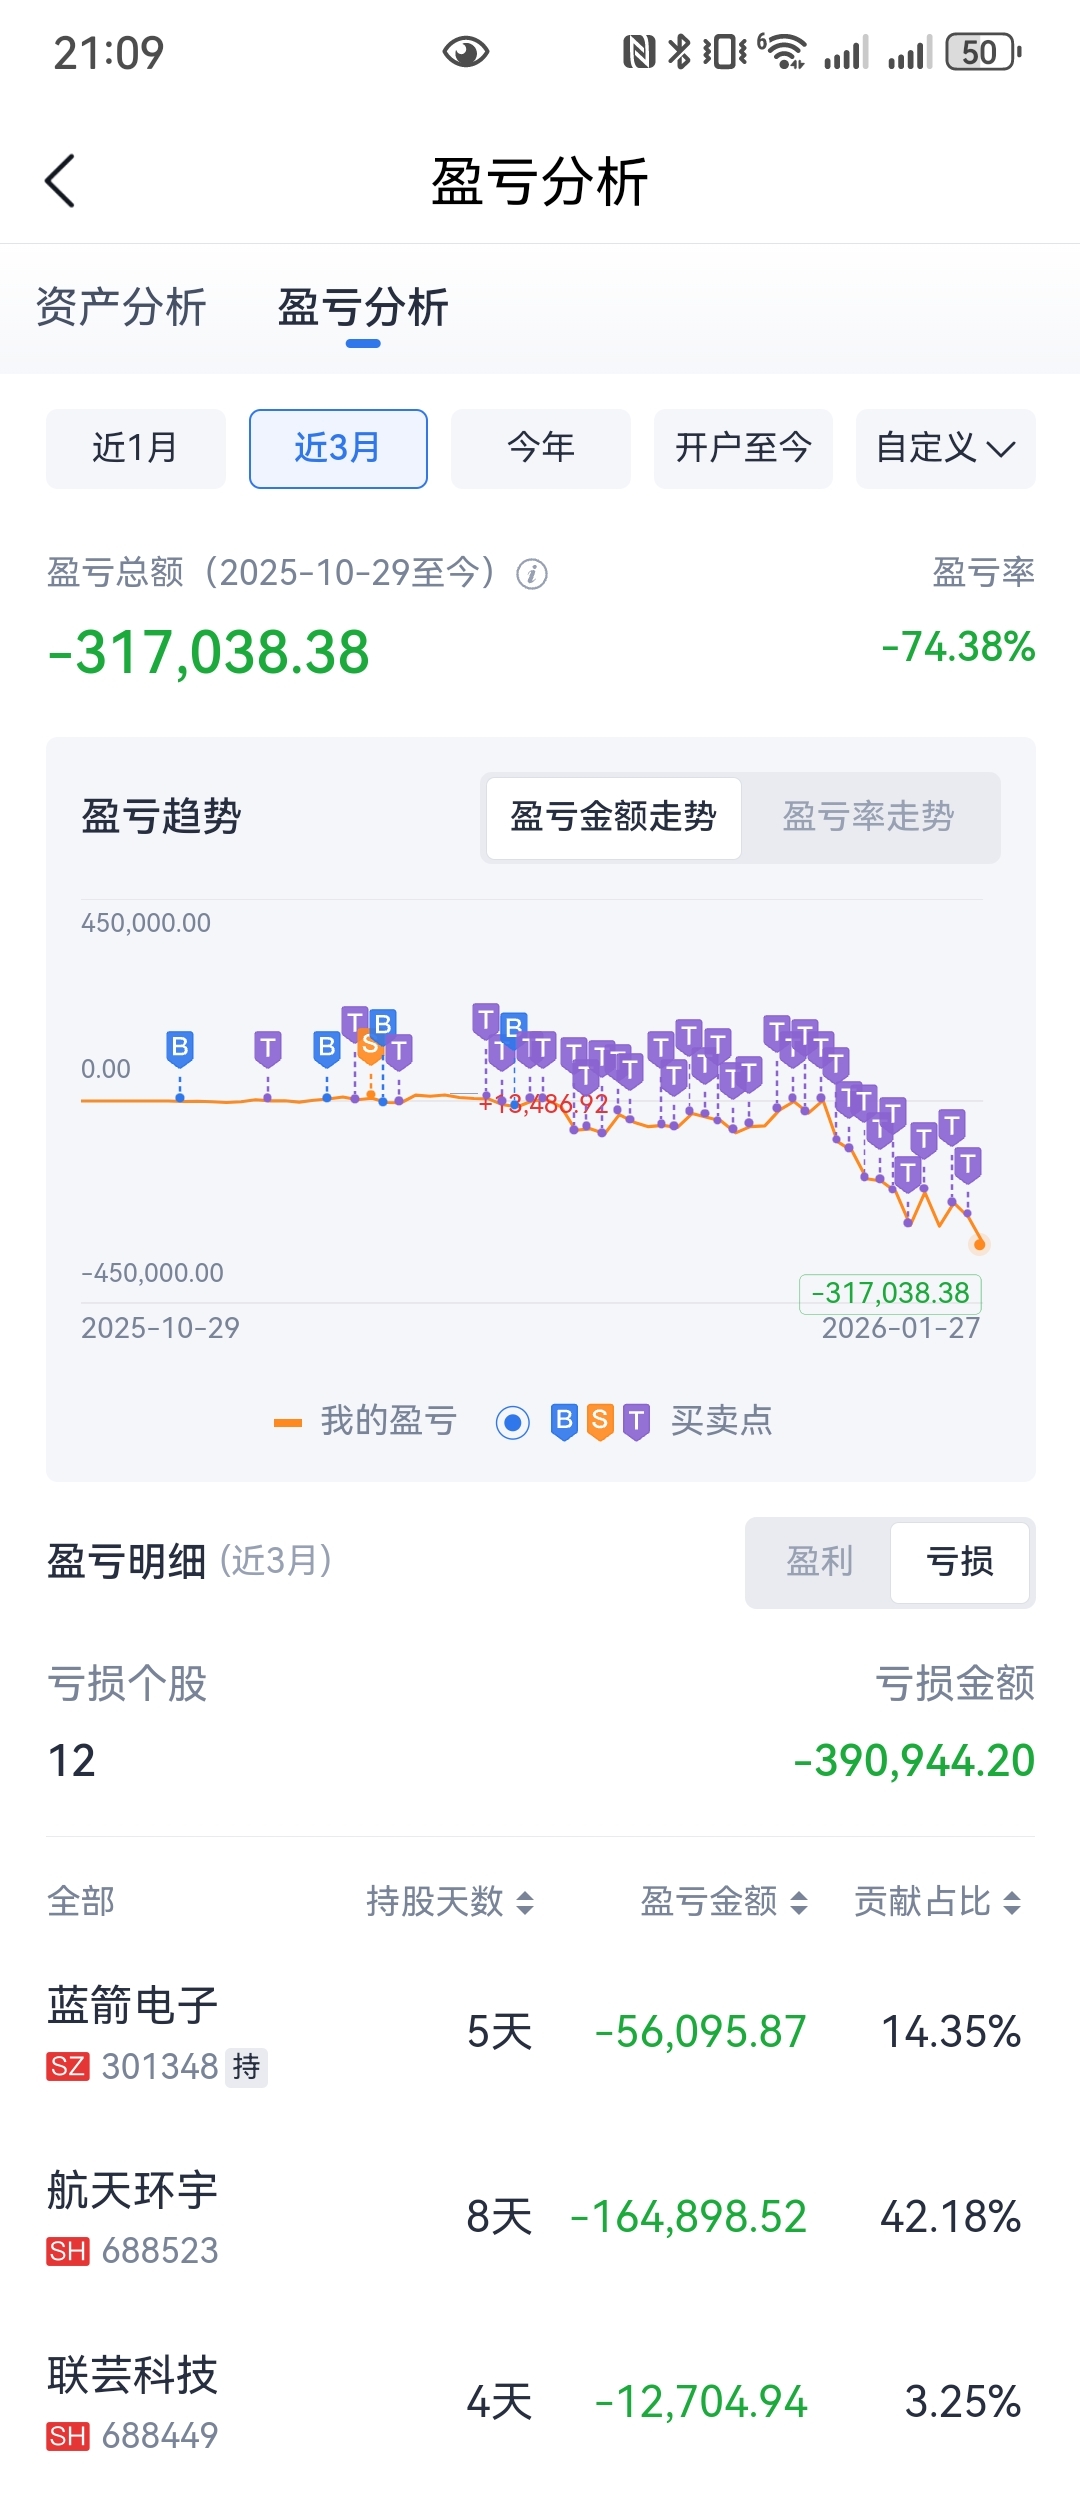The height and width of the screenshot is (2504, 1080).
Task: Tap the info icon beside 盈亏总额
Action: point(531,574)
